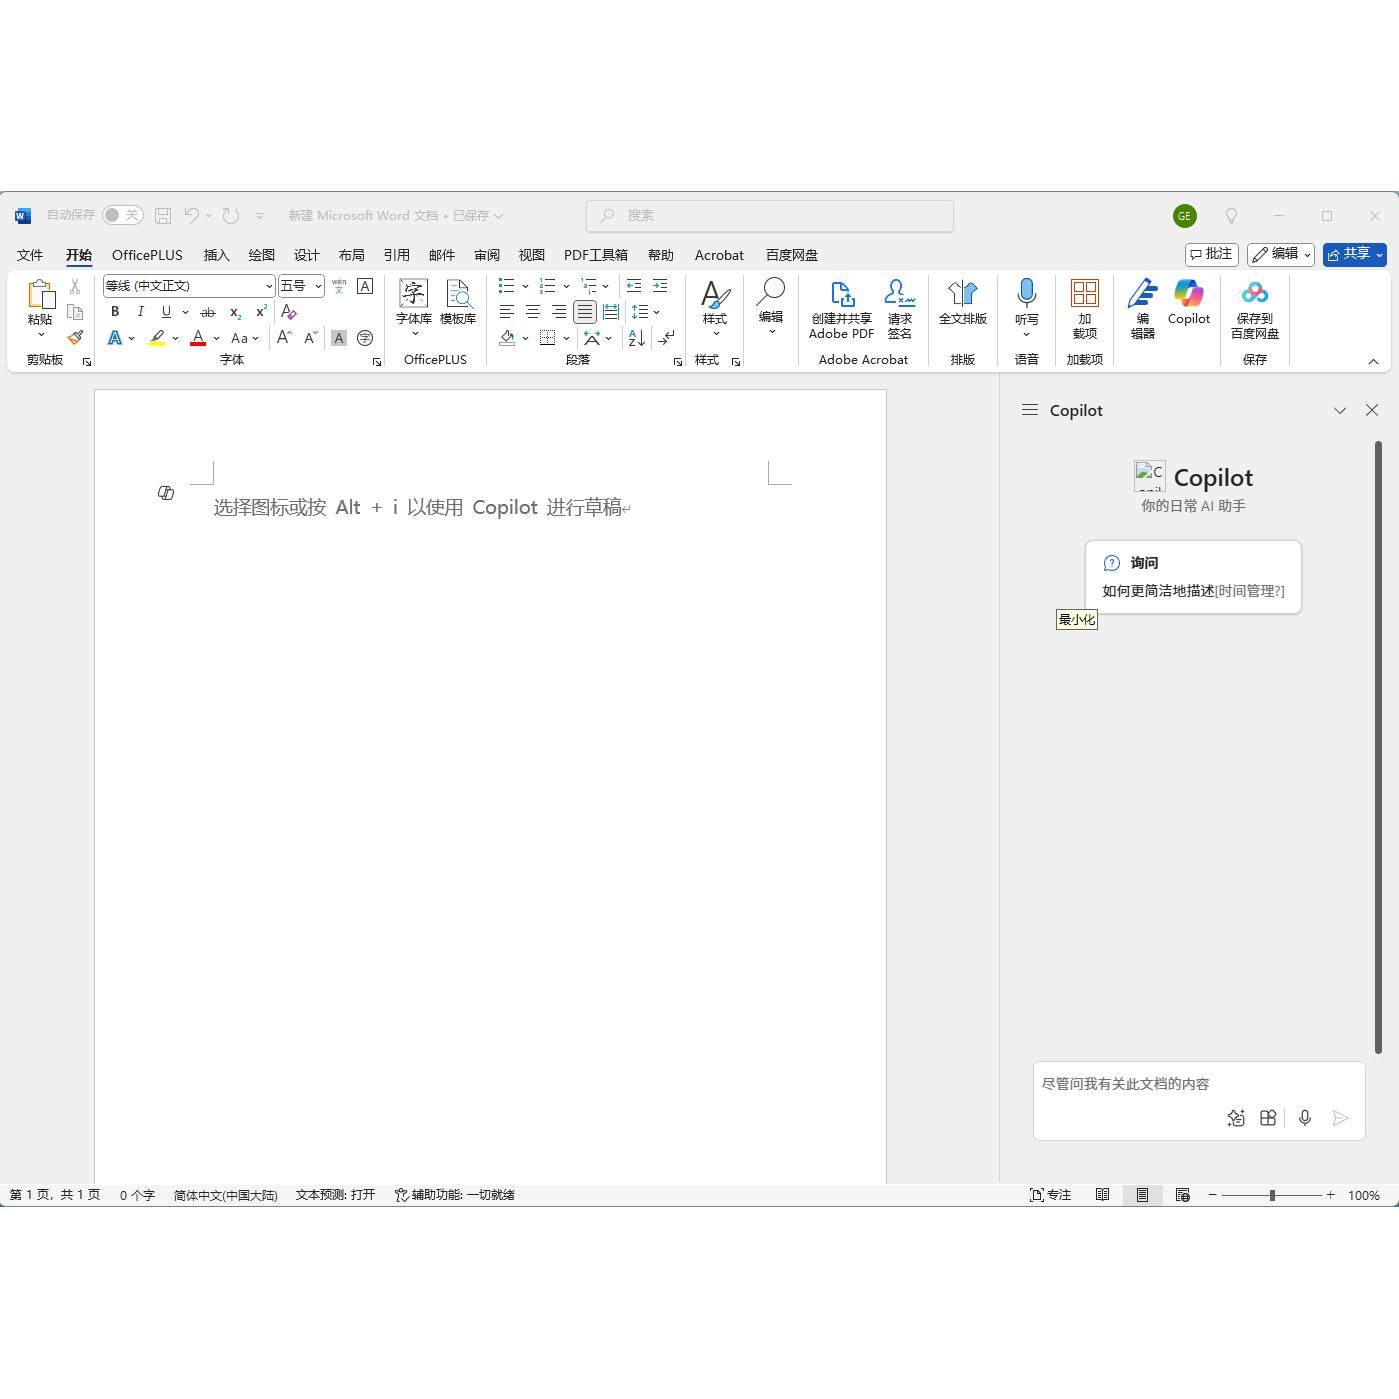The height and width of the screenshot is (1399, 1399).
Task: Open the 模板库 template library
Action: coord(458,303)
